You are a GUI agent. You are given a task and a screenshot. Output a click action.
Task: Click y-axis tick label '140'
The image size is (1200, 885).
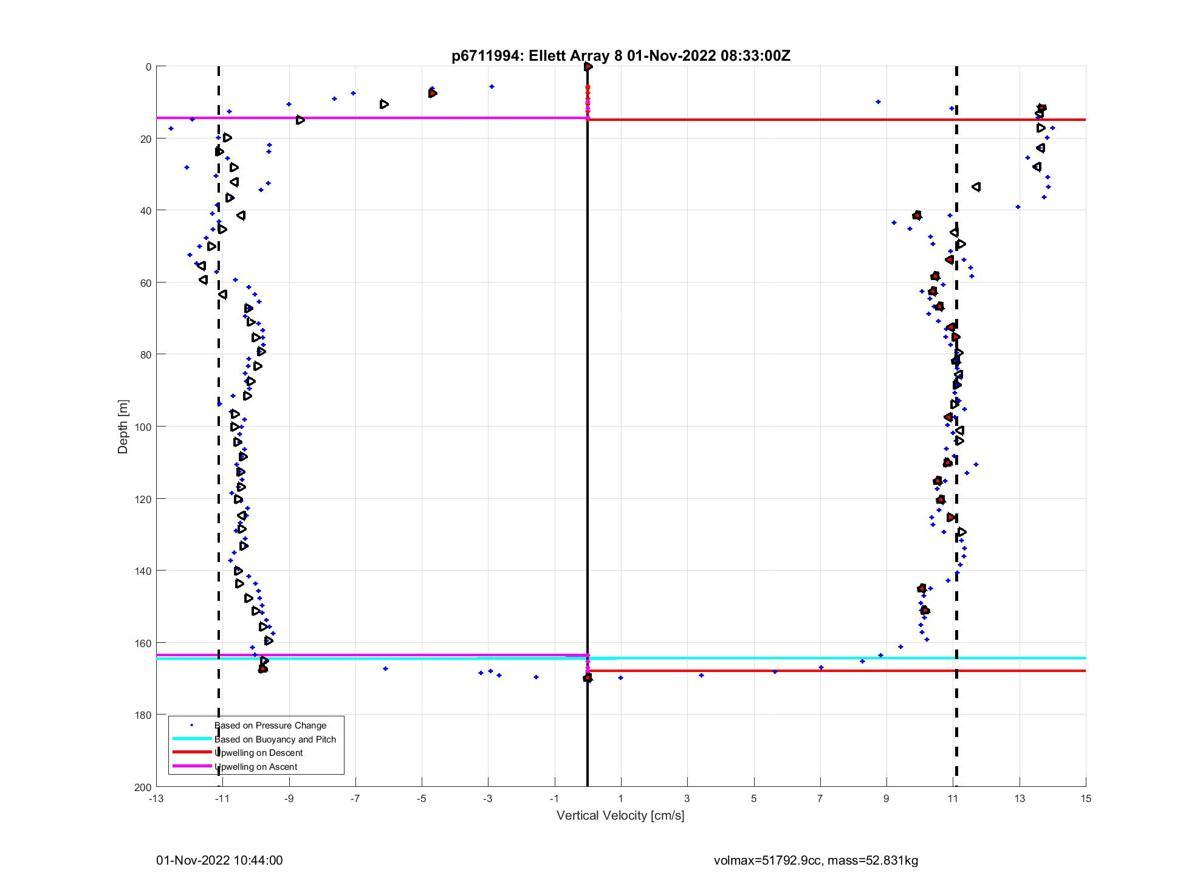[142, 571]
